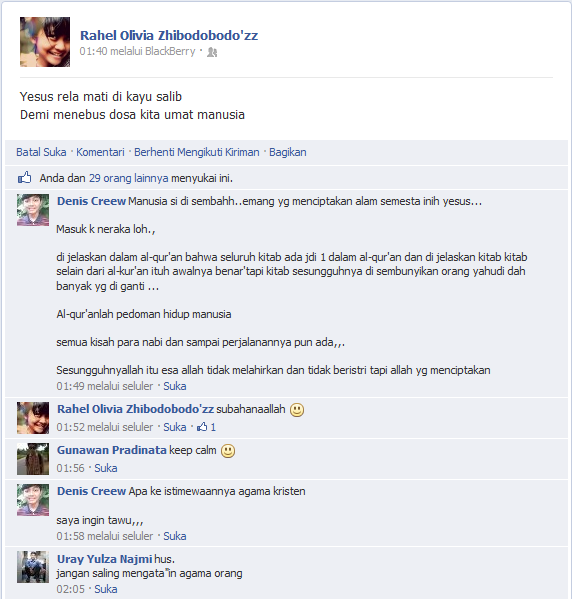572x599 pixels.
Task: Toggle Berhenti Mengikuti Kiriman link
Action: (197, 152)
